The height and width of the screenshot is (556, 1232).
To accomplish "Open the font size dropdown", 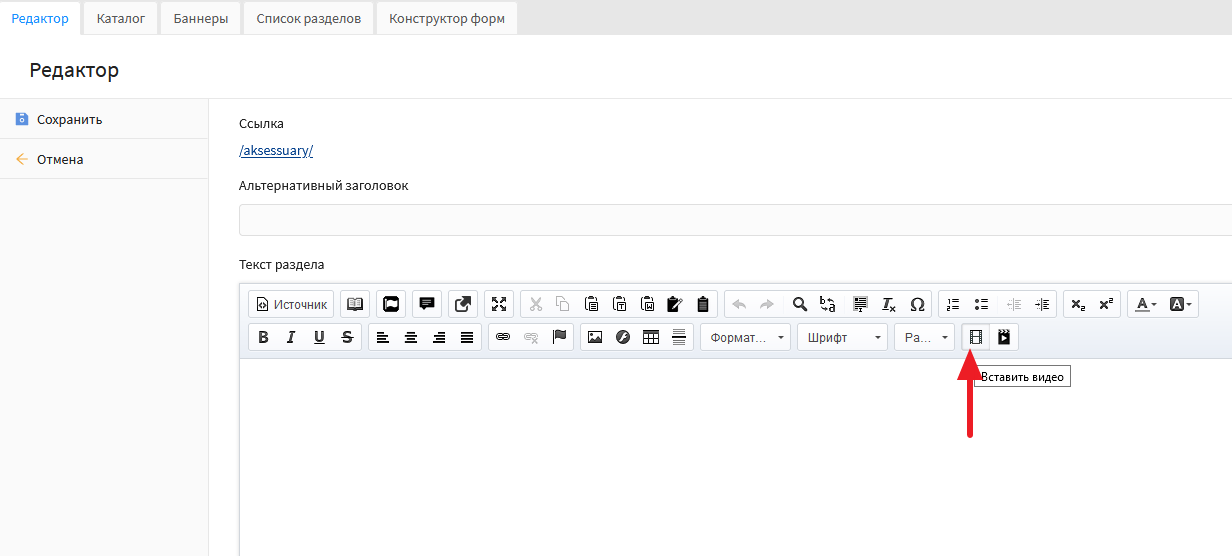I will point(925,338).
